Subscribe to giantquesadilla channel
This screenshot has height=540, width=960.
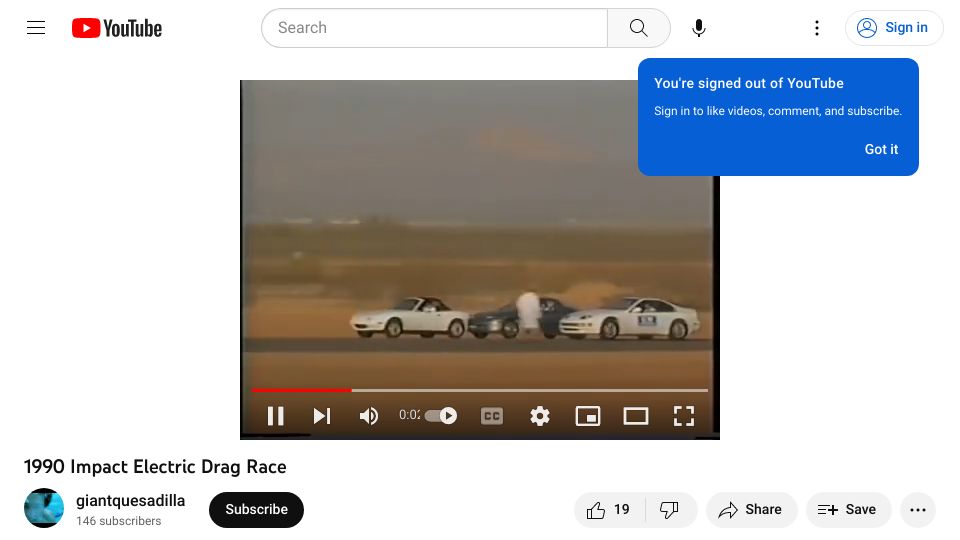257,509
